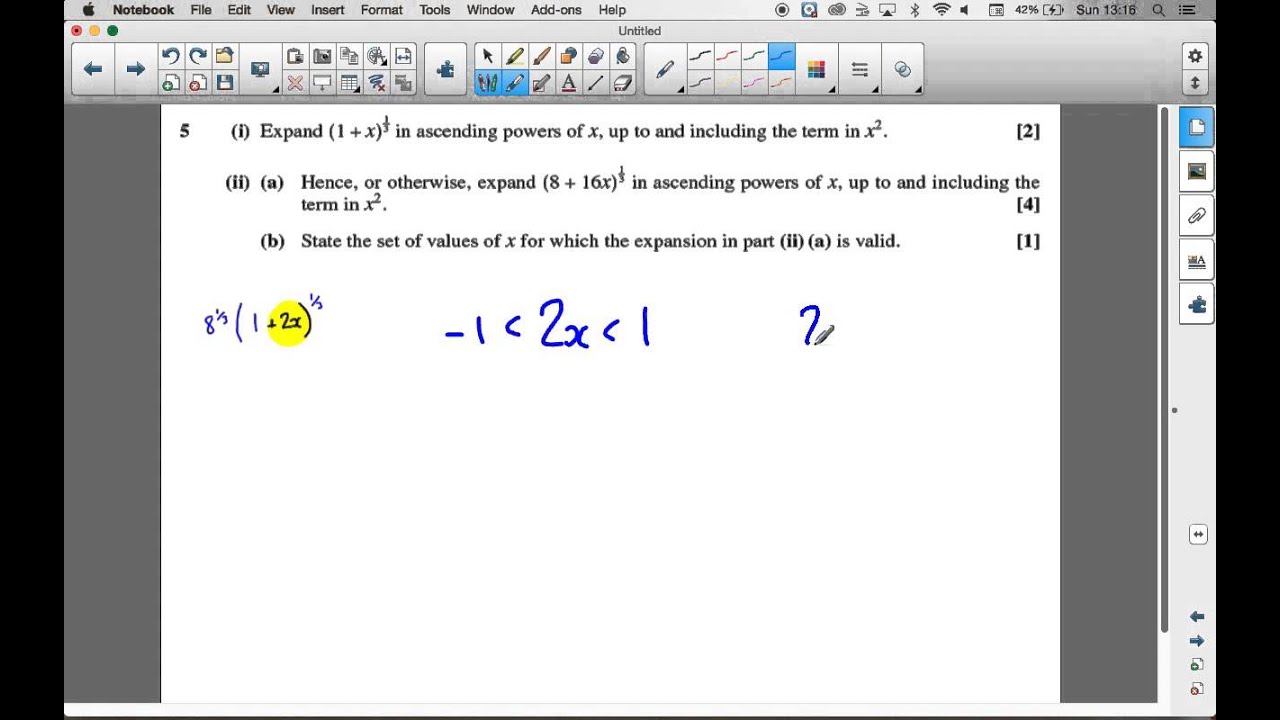Open the Add-ons tab in sidebar
The image size is (1280, 720).
tap(1197, 304)
